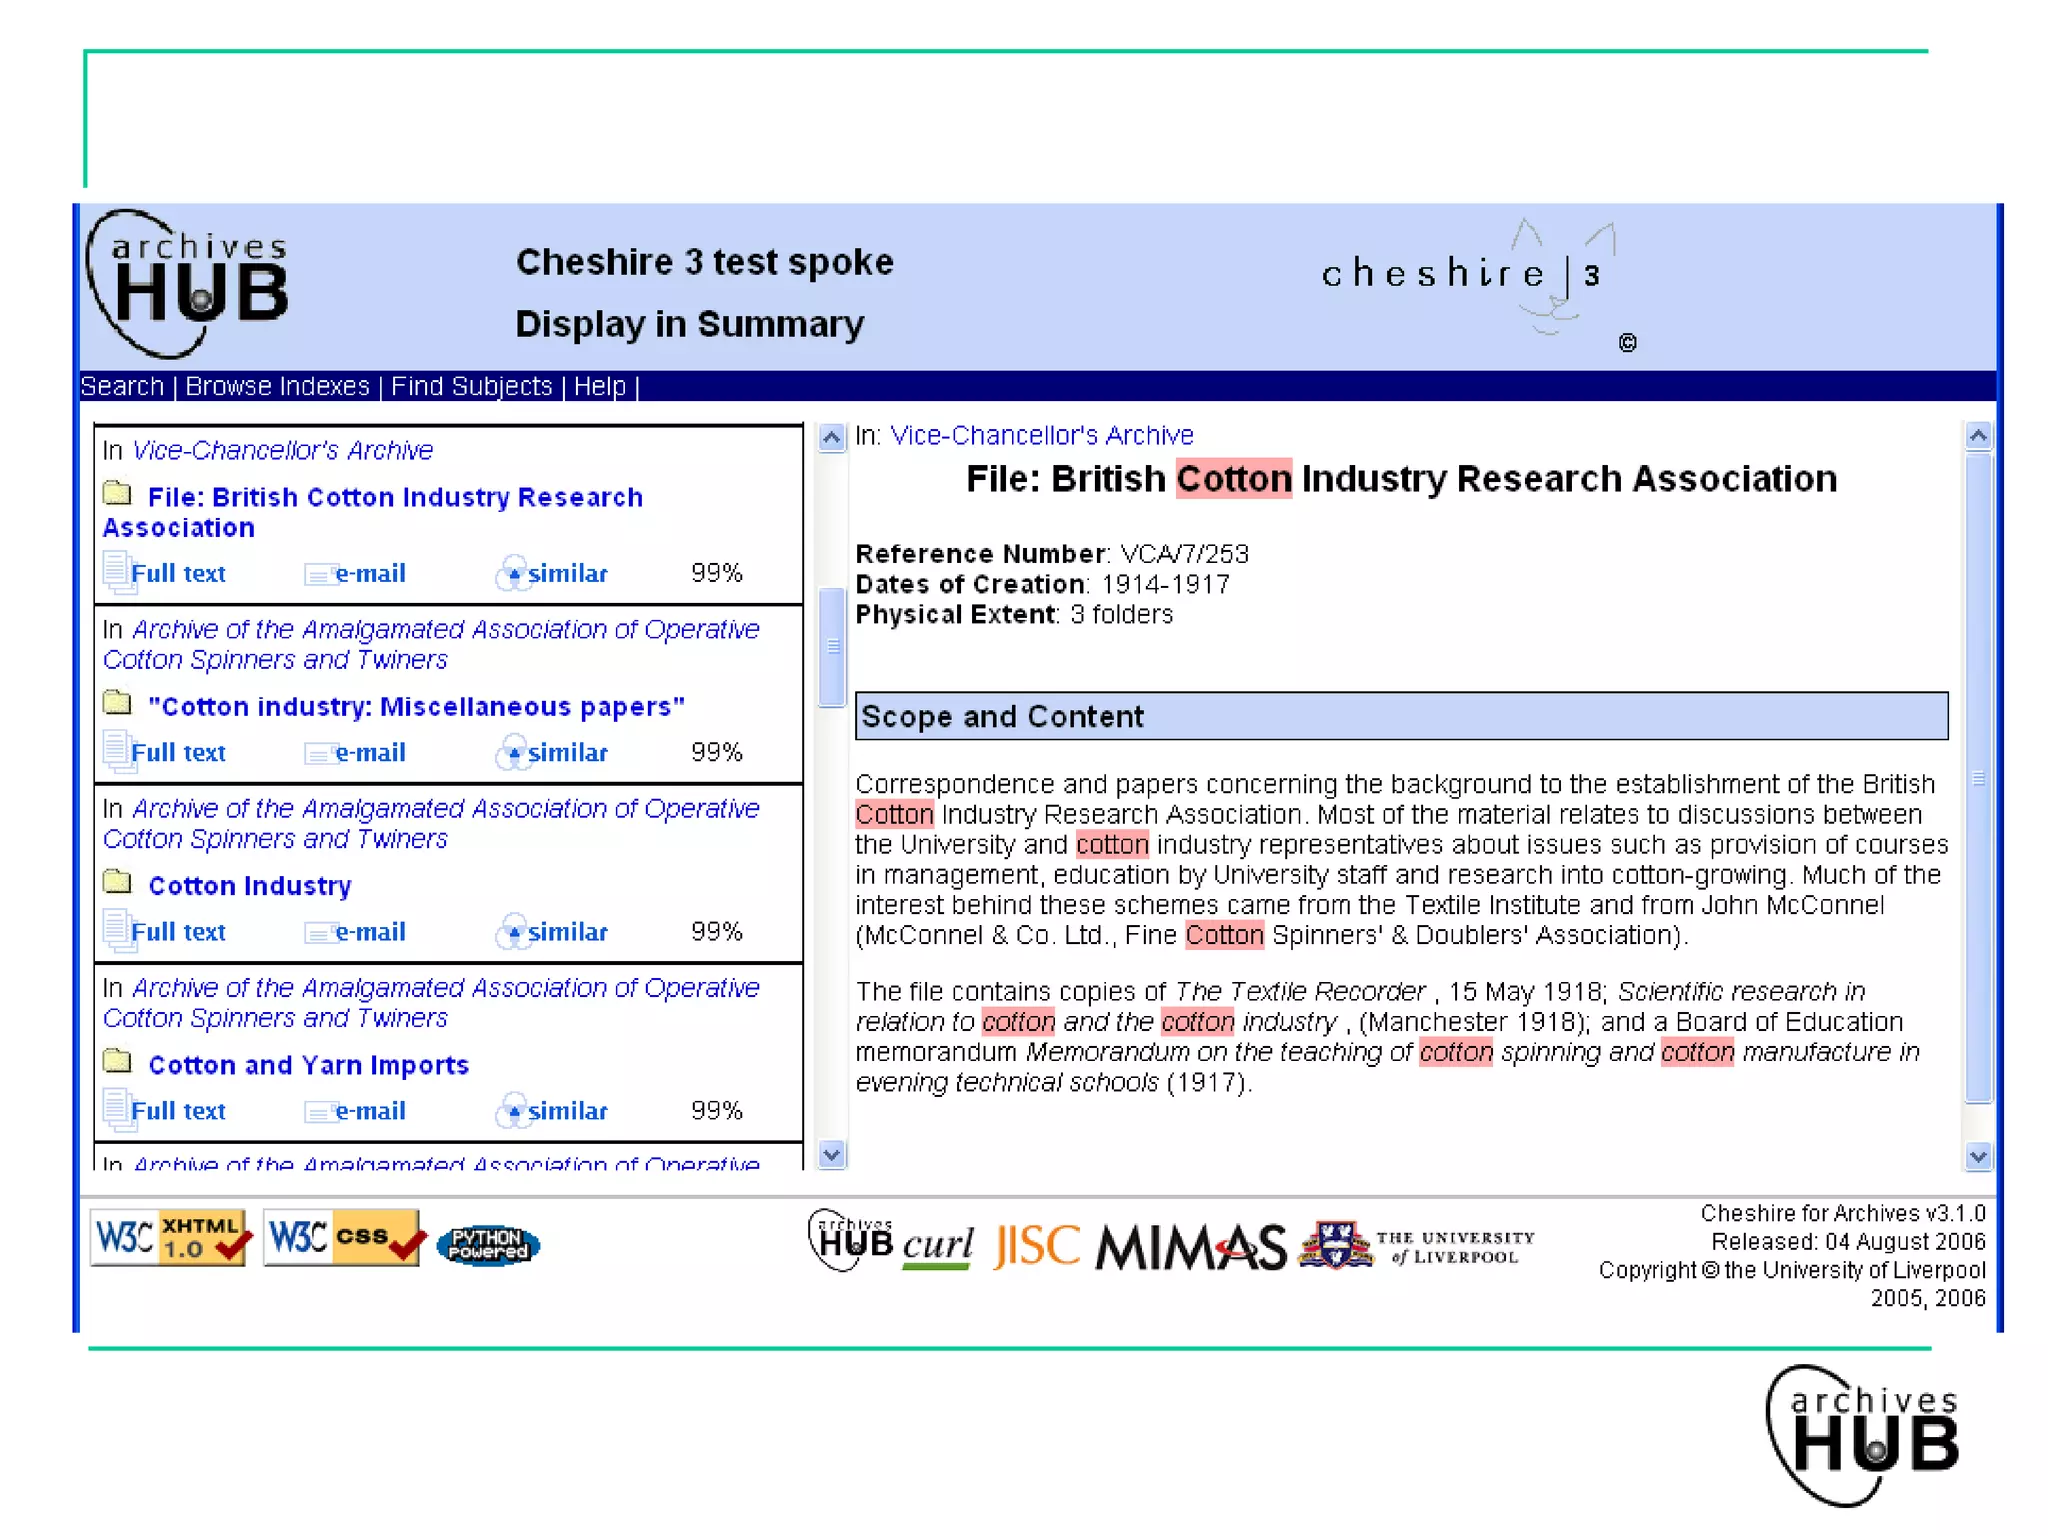This screenshot has height=1536, width=2048.
Task: Click the W3C XHTML 1.0 validation badge
Action: click(169, 1238)
